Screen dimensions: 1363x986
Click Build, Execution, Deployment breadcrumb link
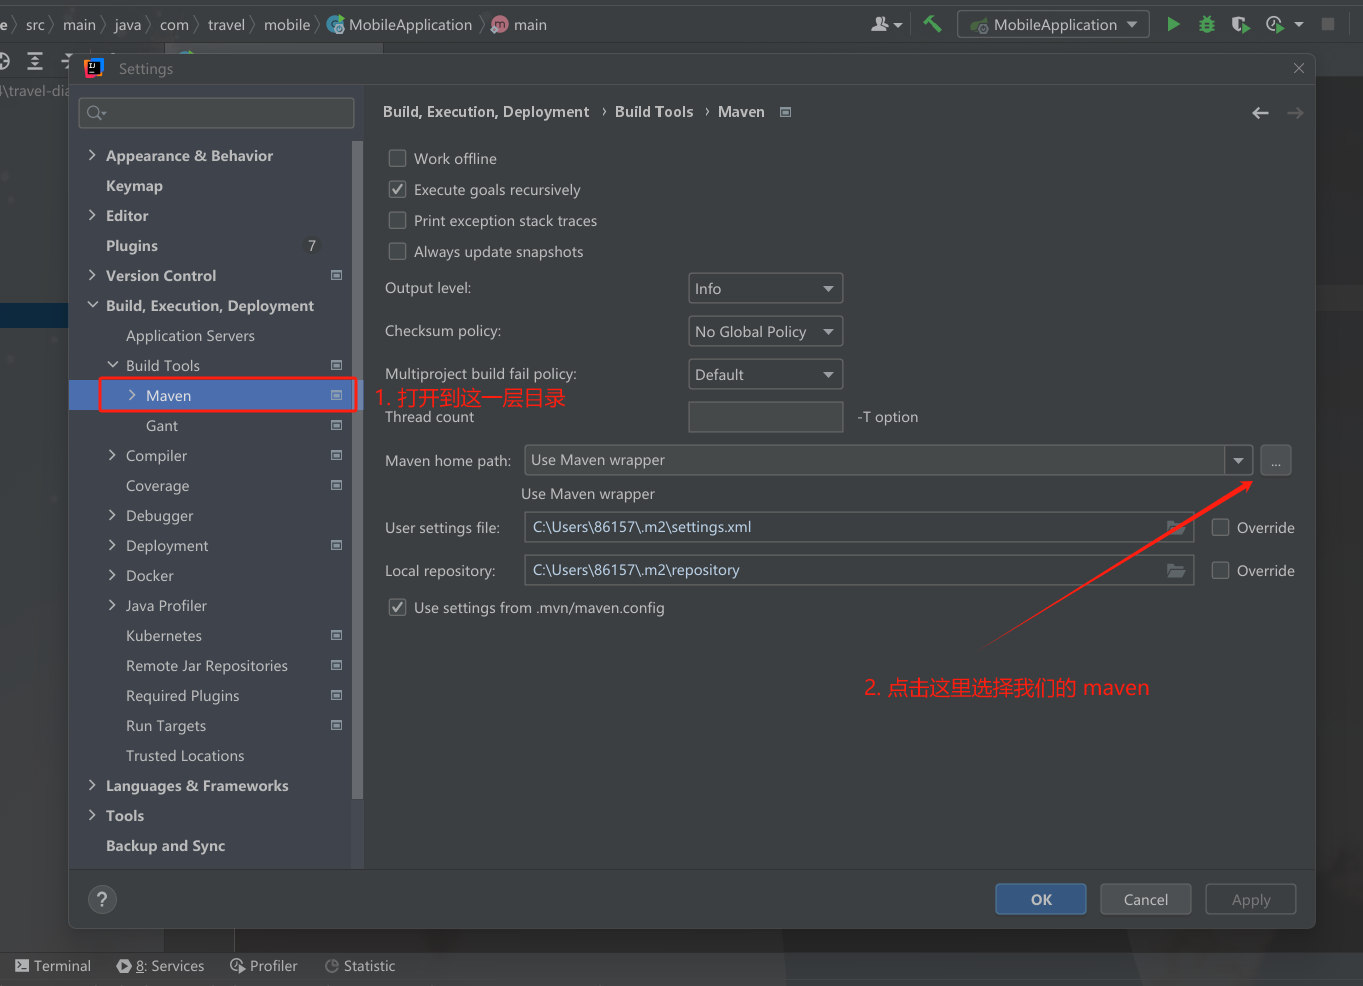click(486, 112)
